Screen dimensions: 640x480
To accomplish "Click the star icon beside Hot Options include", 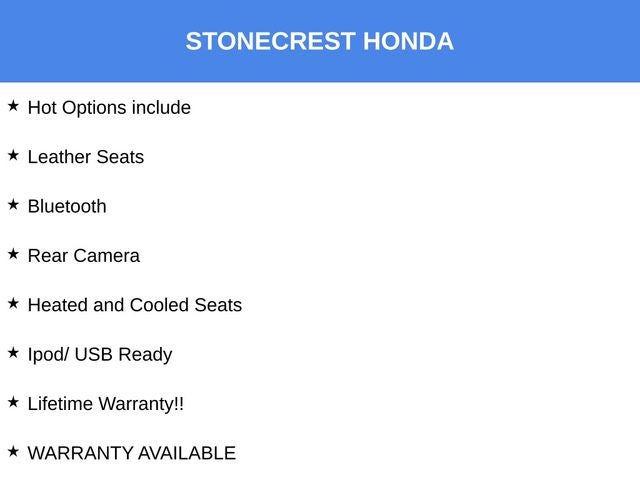I will tap(13, 105).
